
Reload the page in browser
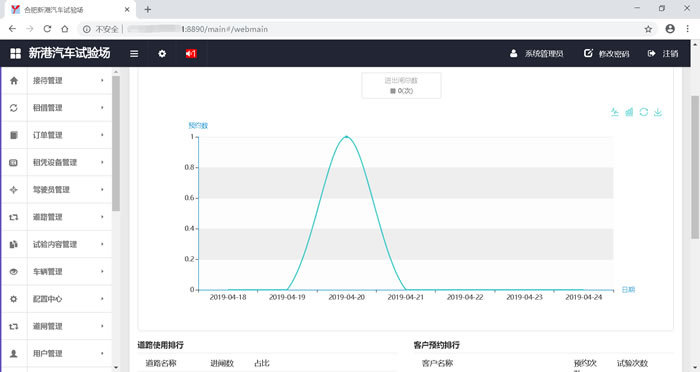[x=47, y=29]
